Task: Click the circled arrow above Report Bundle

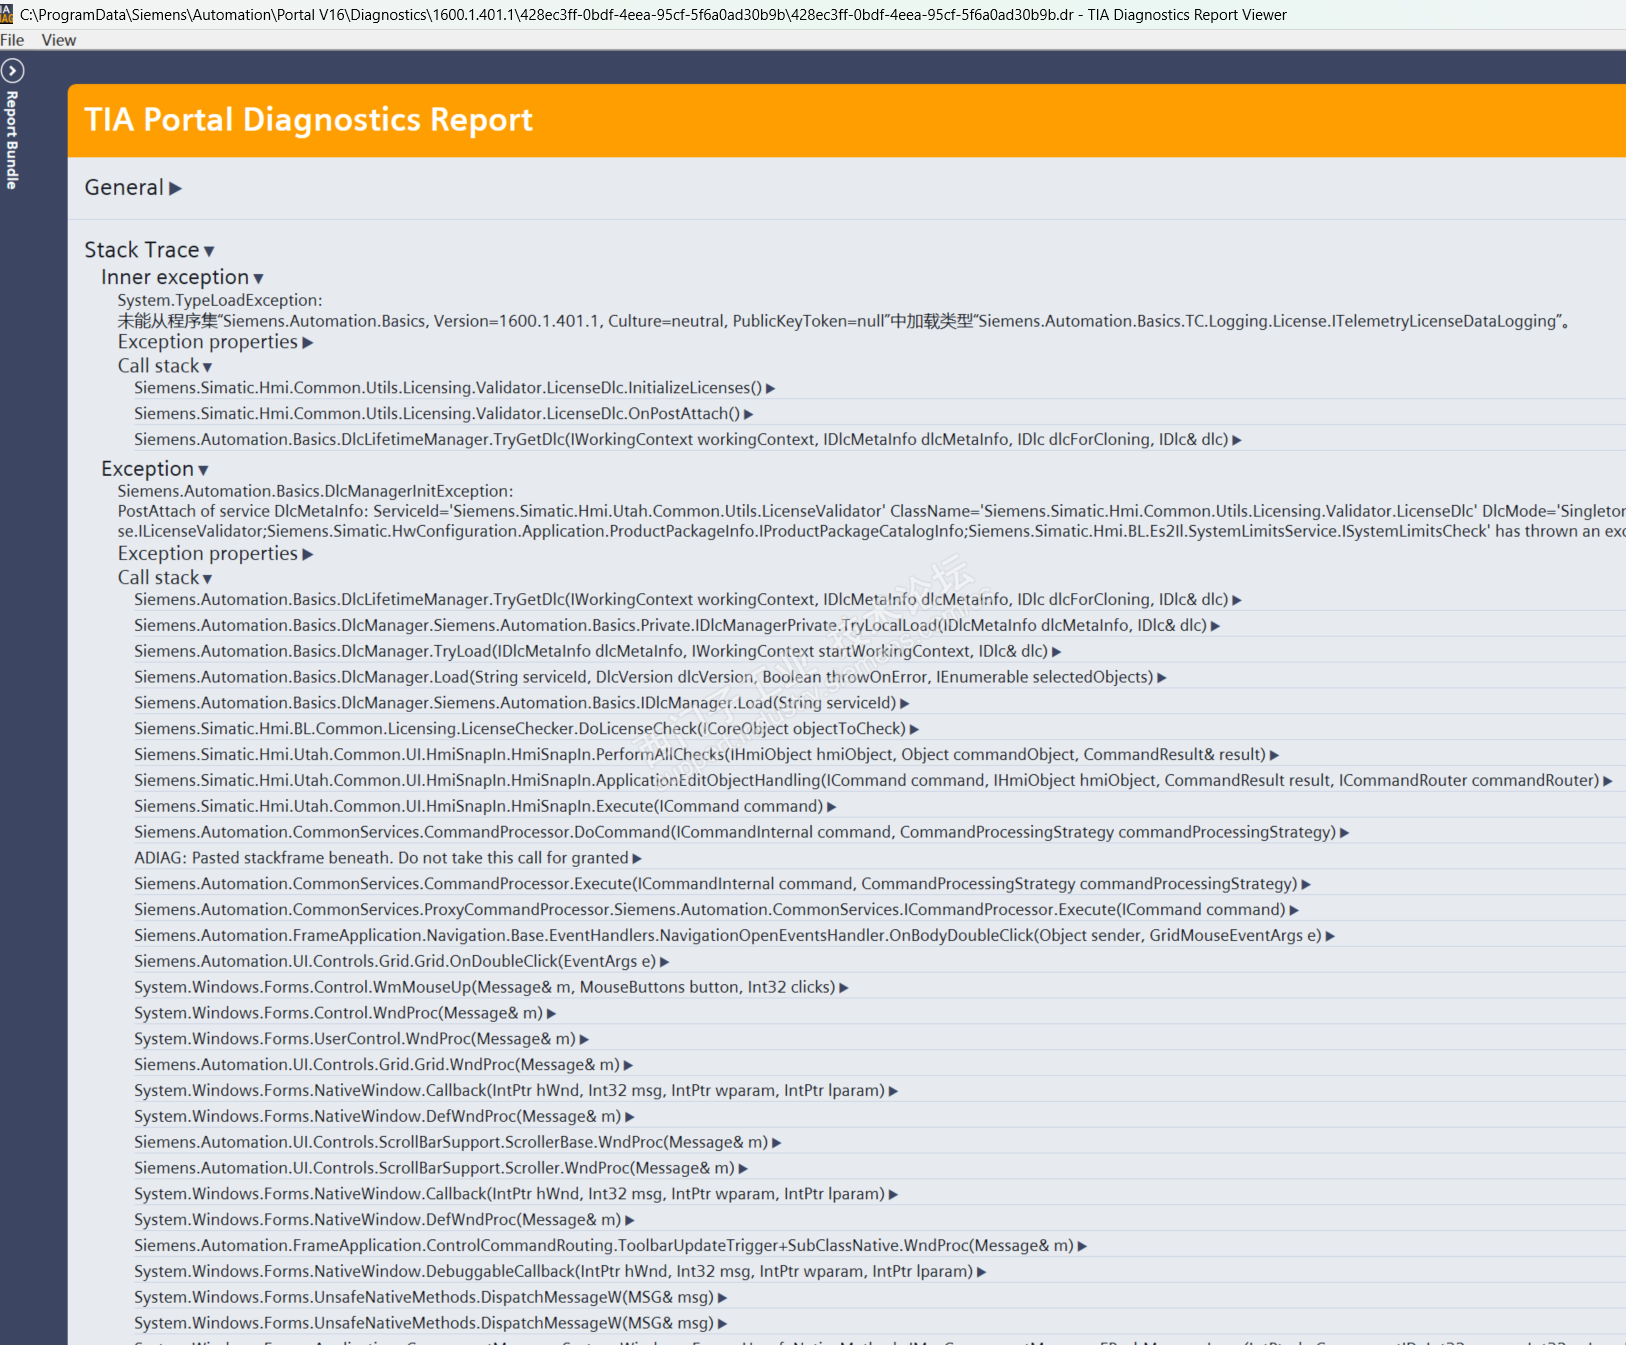Action: (13, 71)
